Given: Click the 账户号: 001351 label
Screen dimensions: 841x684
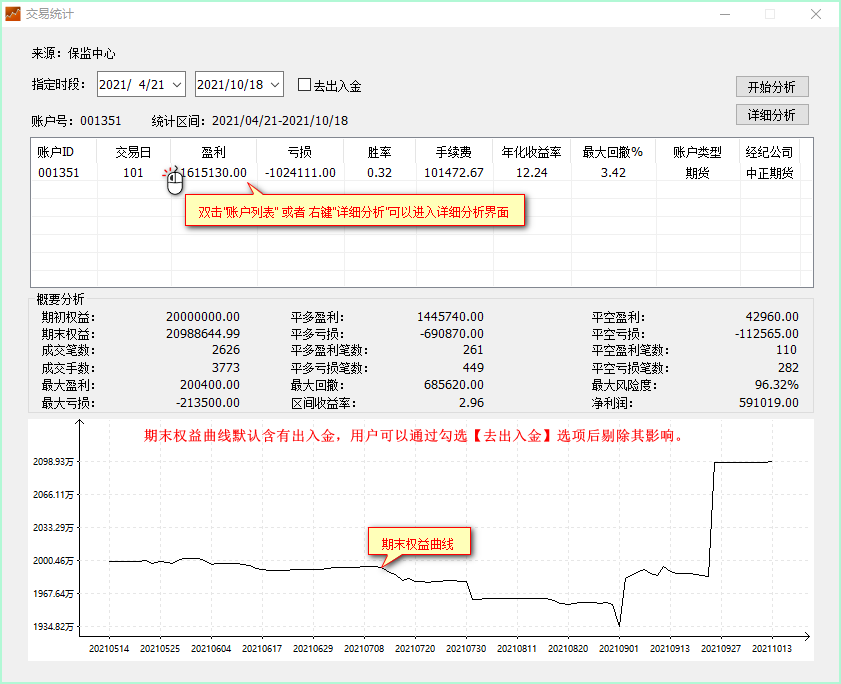Looking at the screenshot, I should [76, 121].
